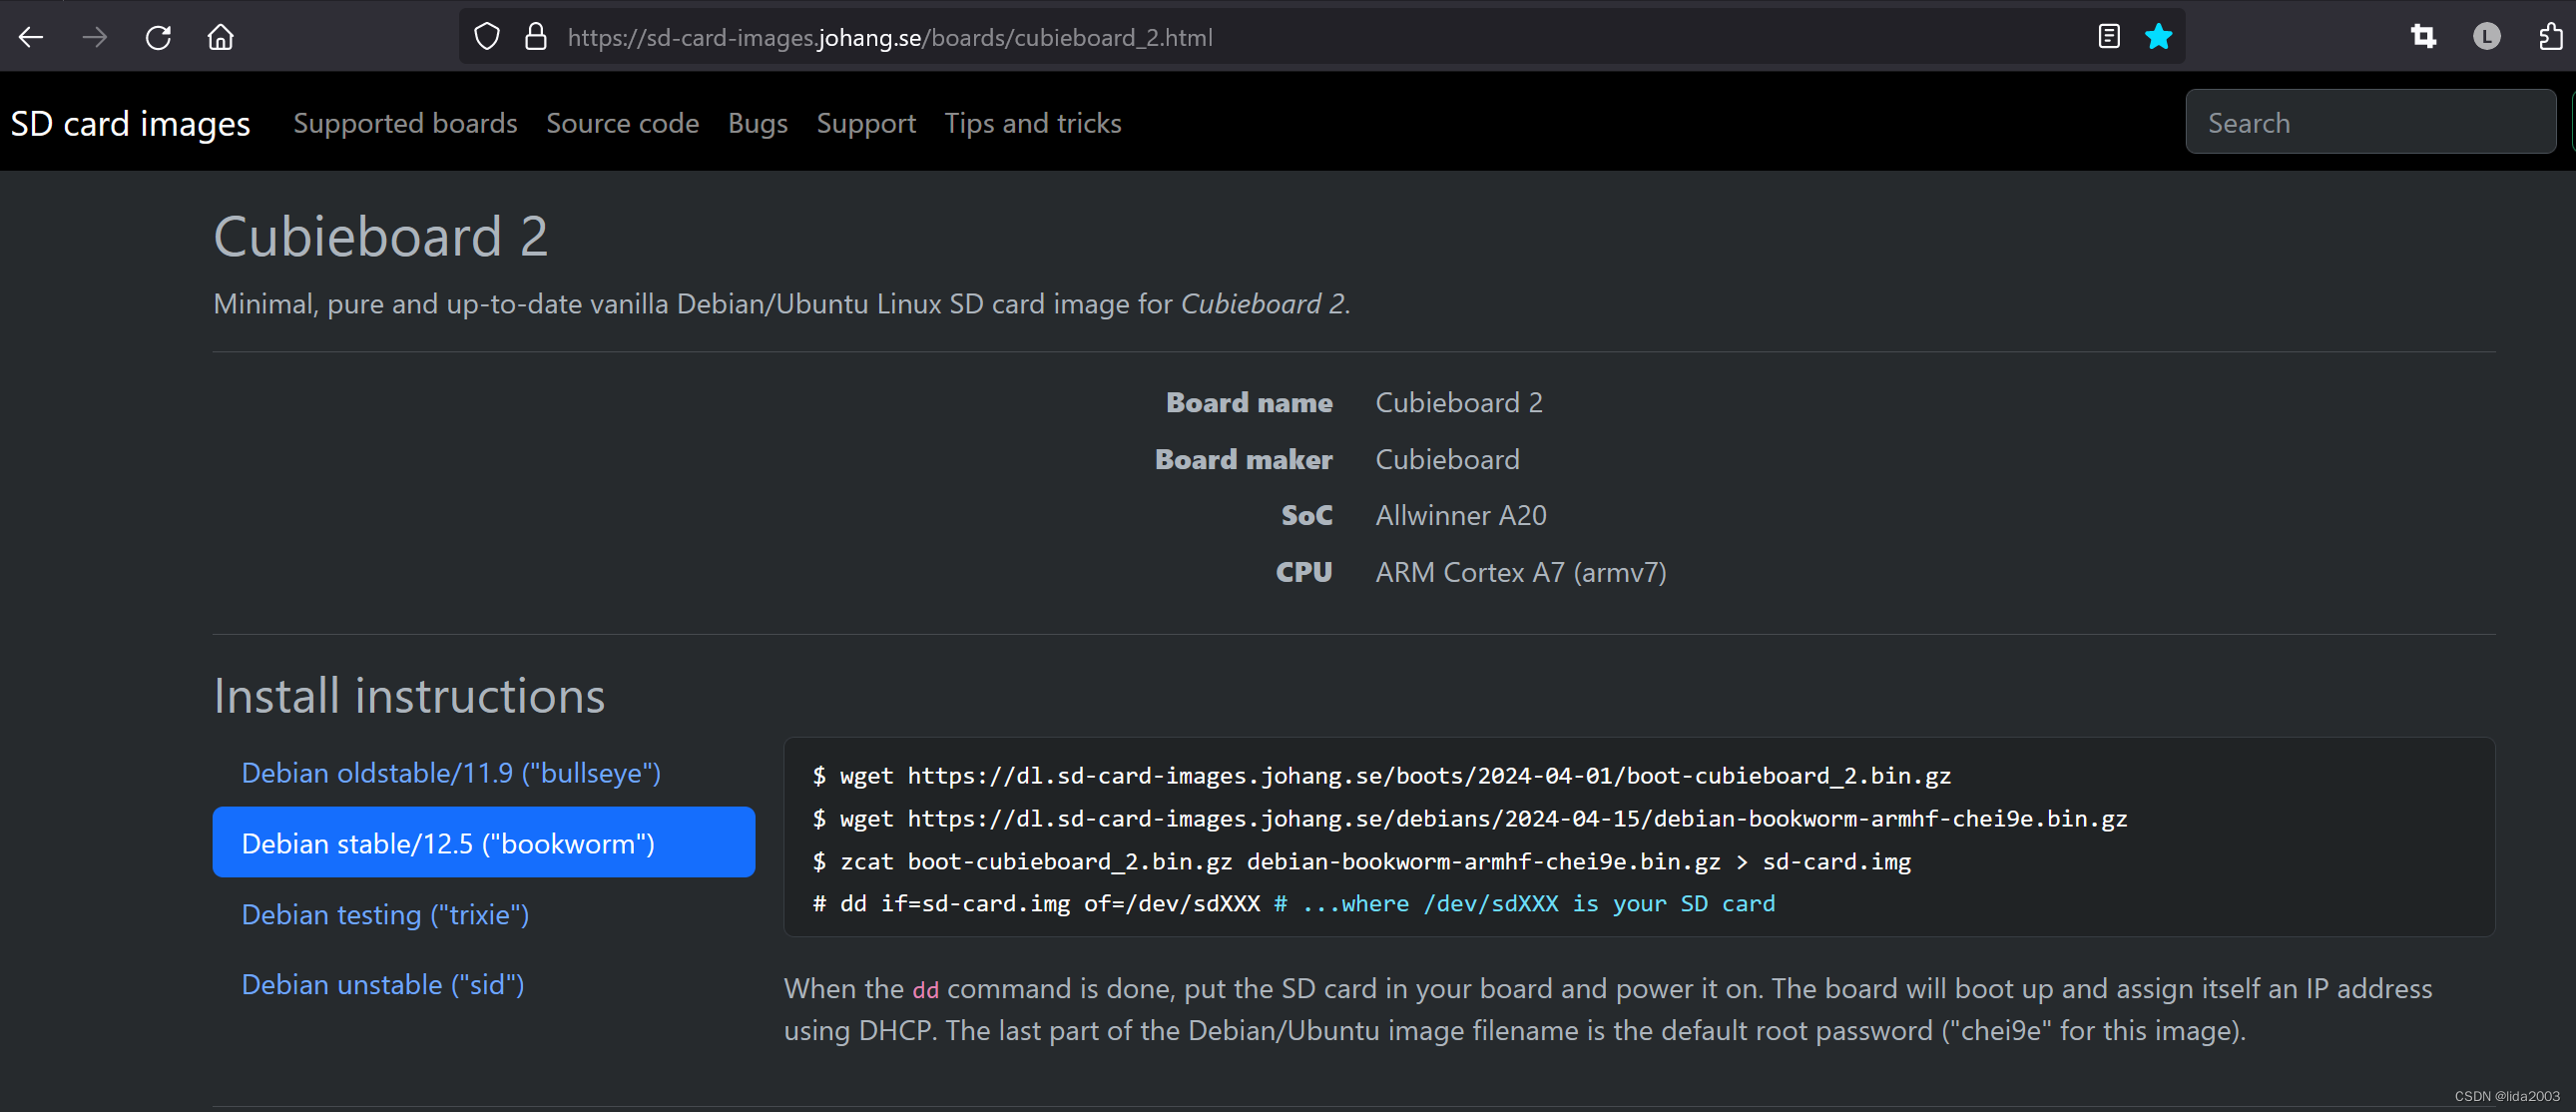Click the wget debian-bookworm-armhf-chei9e.bin.gz command line

click(x=1469, y=819)
